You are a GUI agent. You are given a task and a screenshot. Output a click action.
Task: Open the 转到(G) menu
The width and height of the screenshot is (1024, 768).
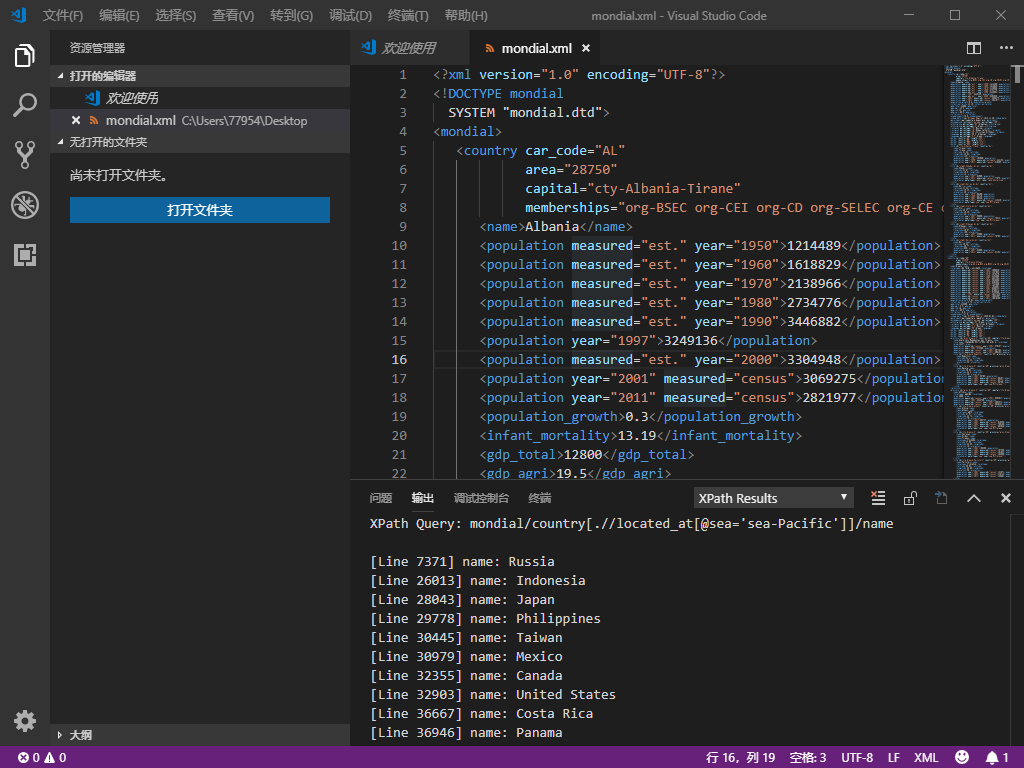pyautogui.click(x=291, y=16)
